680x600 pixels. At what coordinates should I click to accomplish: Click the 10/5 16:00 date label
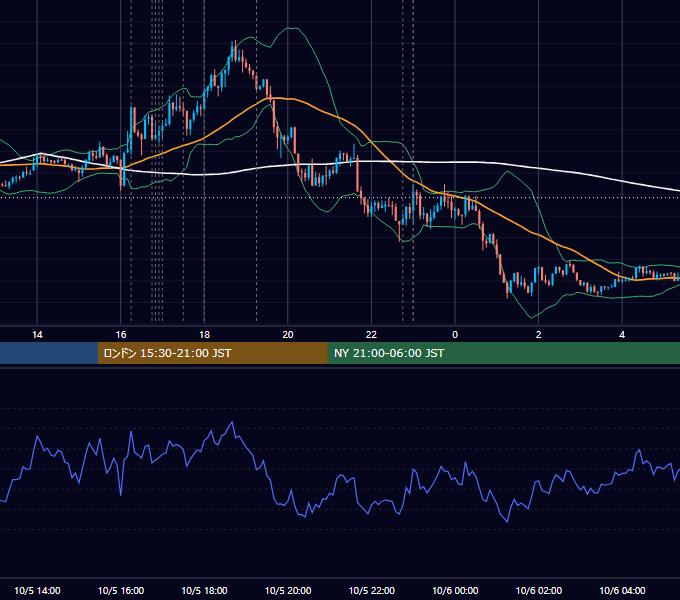click(121, 590)
